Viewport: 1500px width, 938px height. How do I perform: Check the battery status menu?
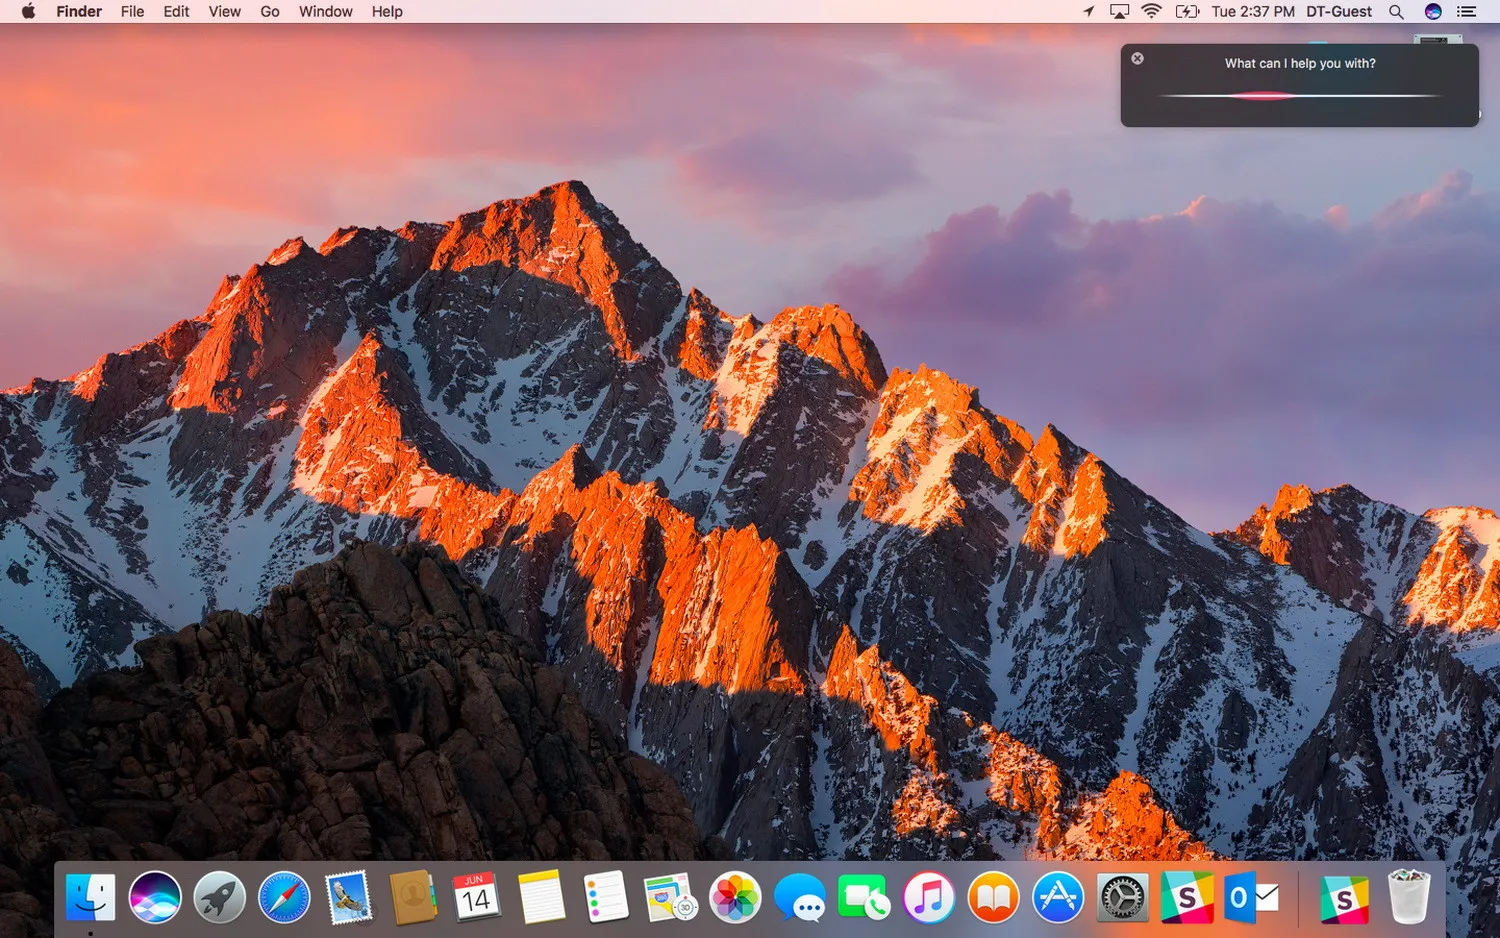coord(1188,11)
